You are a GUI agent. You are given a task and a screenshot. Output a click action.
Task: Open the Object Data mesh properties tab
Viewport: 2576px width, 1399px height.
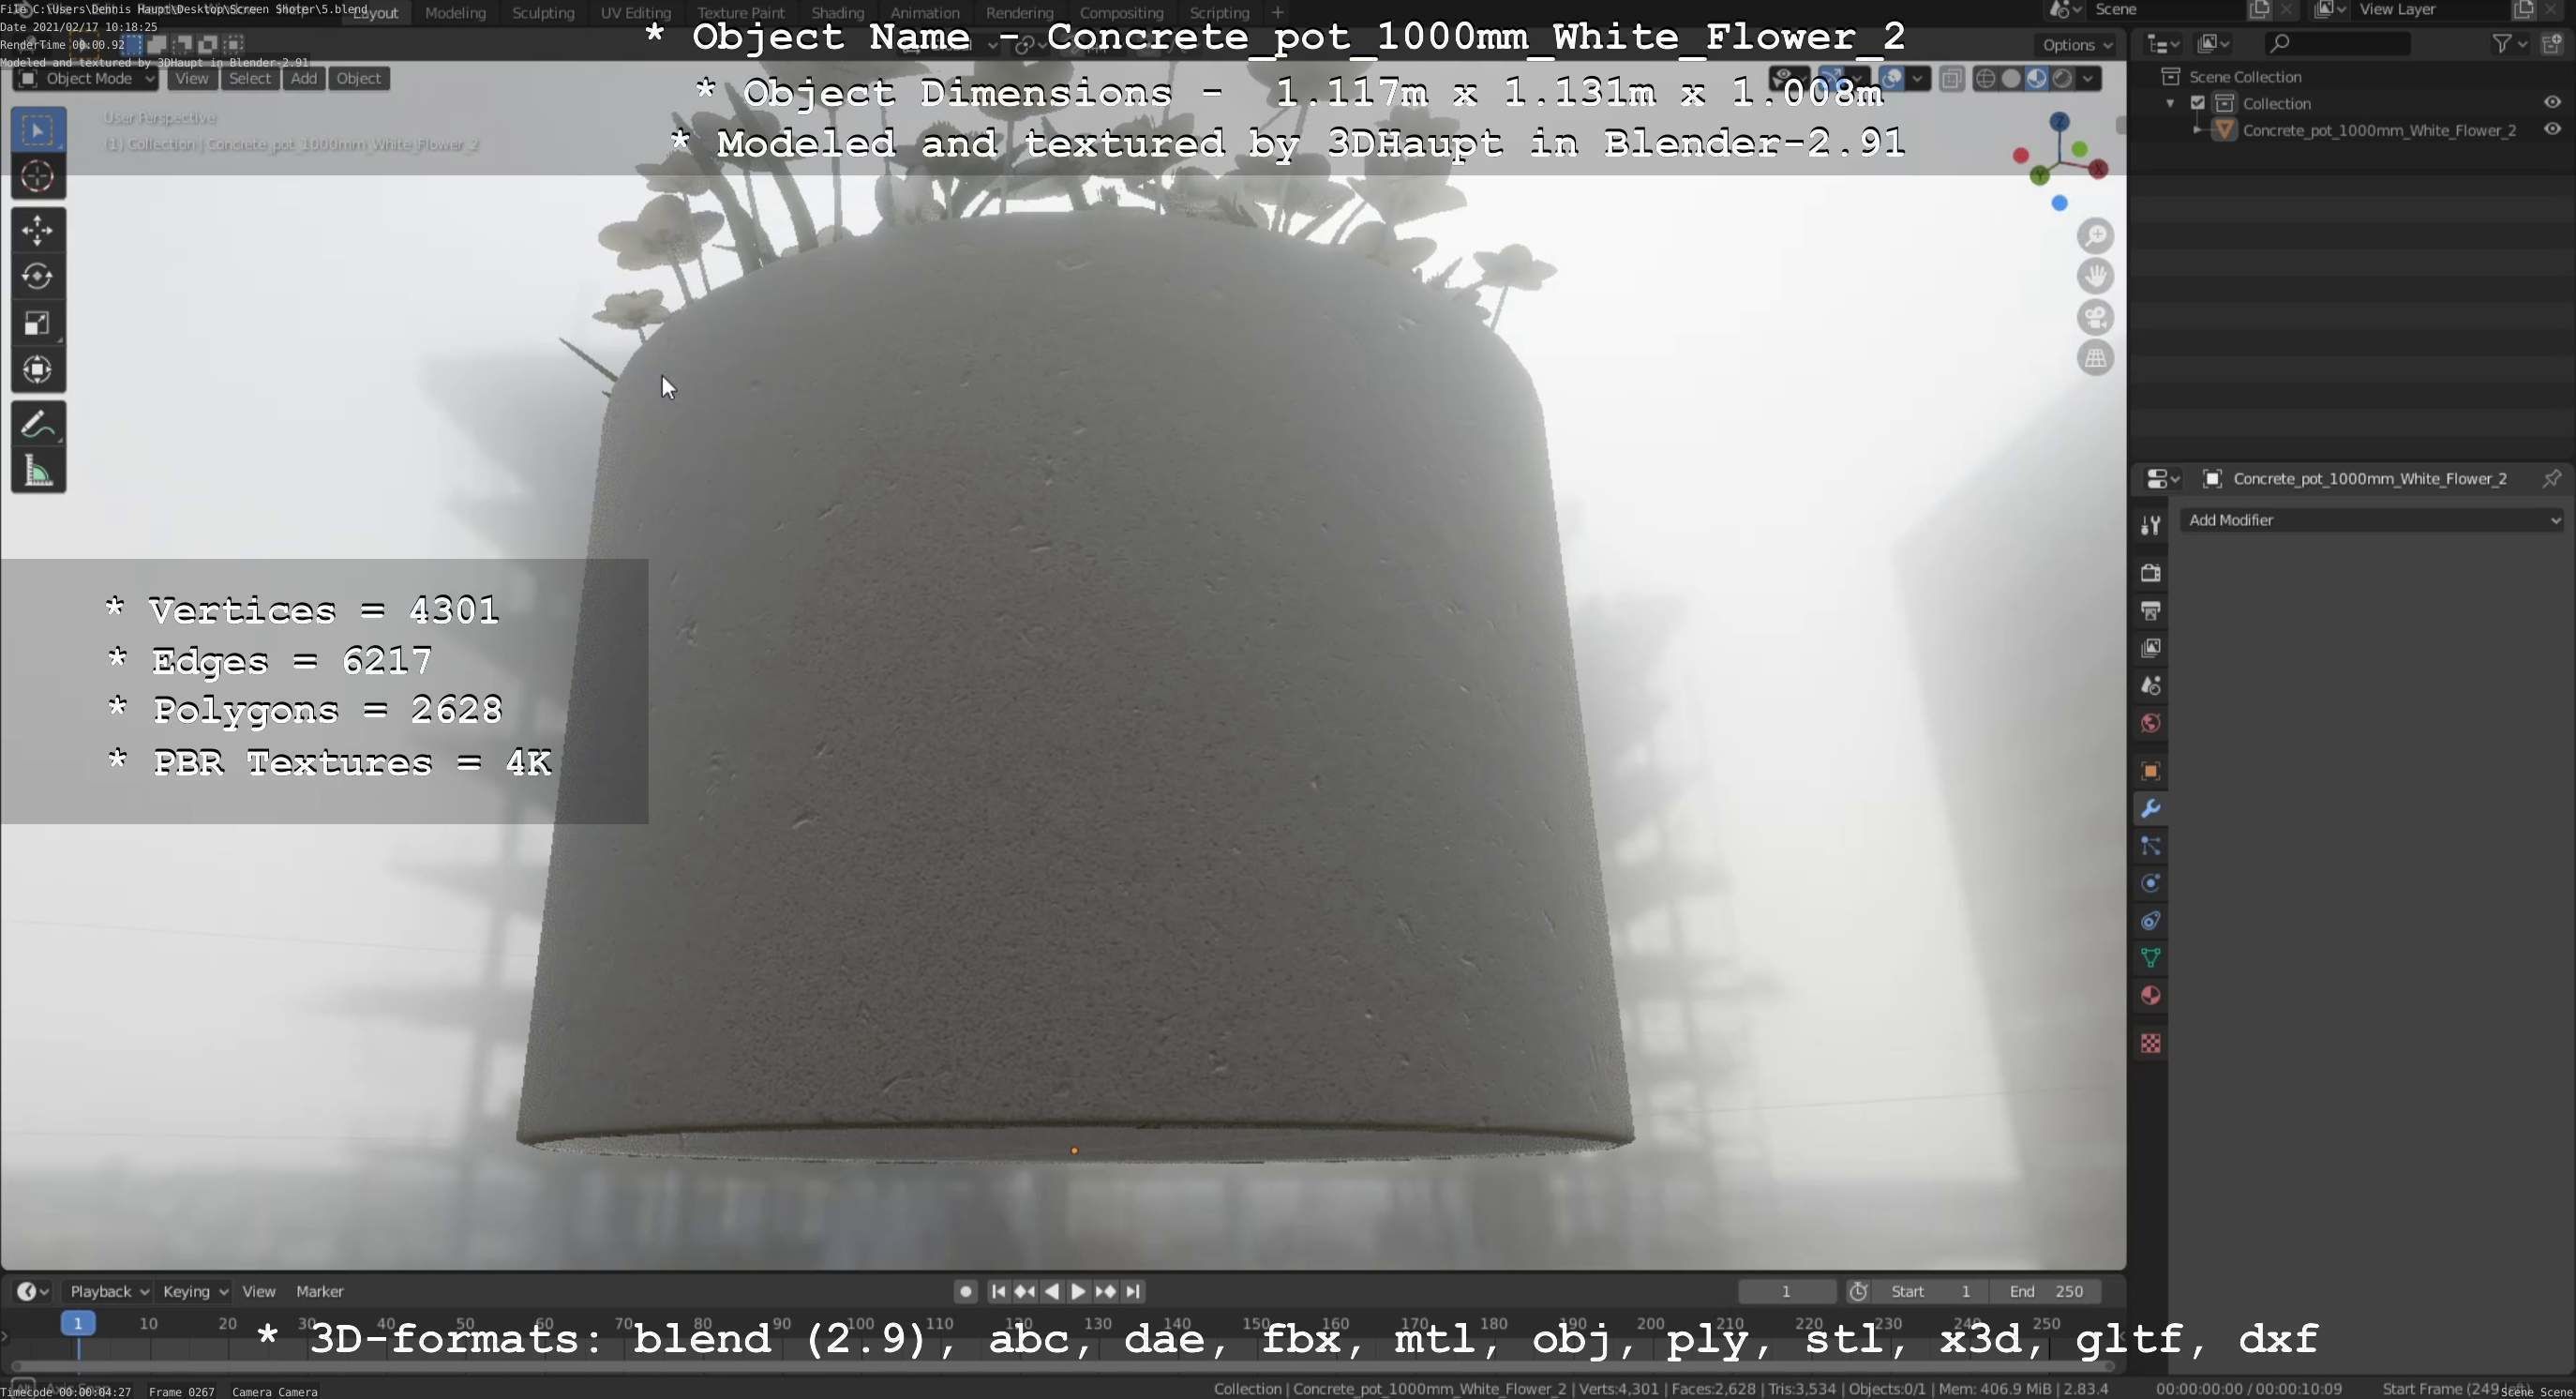pyautogui.click(x=2150, y=958)
